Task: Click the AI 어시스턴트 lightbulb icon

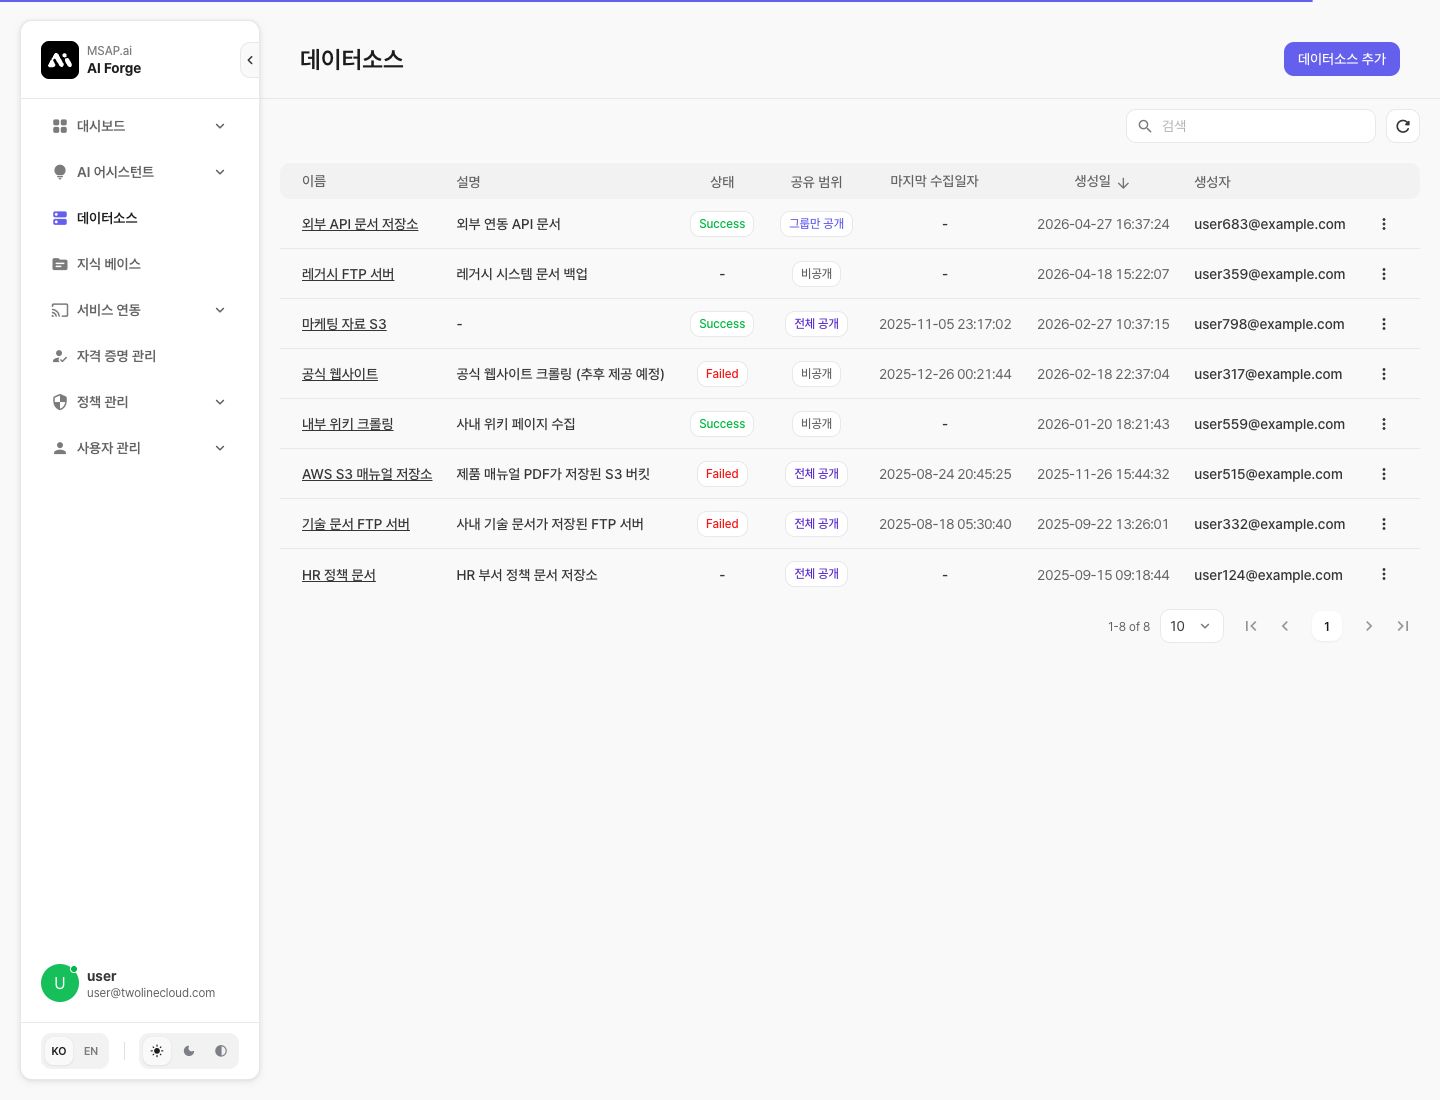Action: (x=60, y=172)
